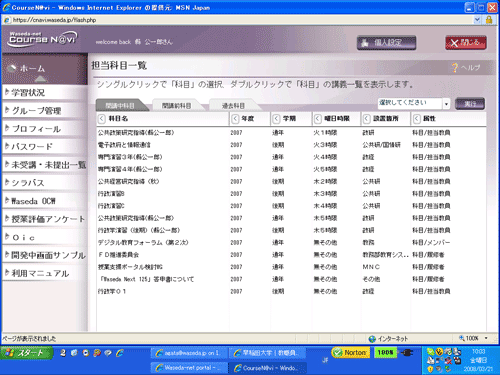Open the 個人設定 personal settings button
Image resolution: width=500 pixels, height=375 pixels.
coord(386,43)
